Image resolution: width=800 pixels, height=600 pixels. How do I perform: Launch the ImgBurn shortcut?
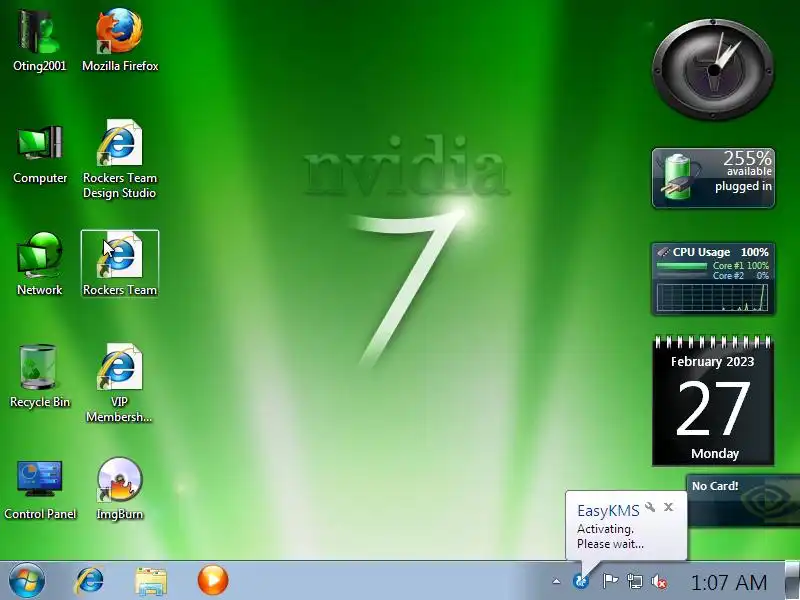[120, 489]
